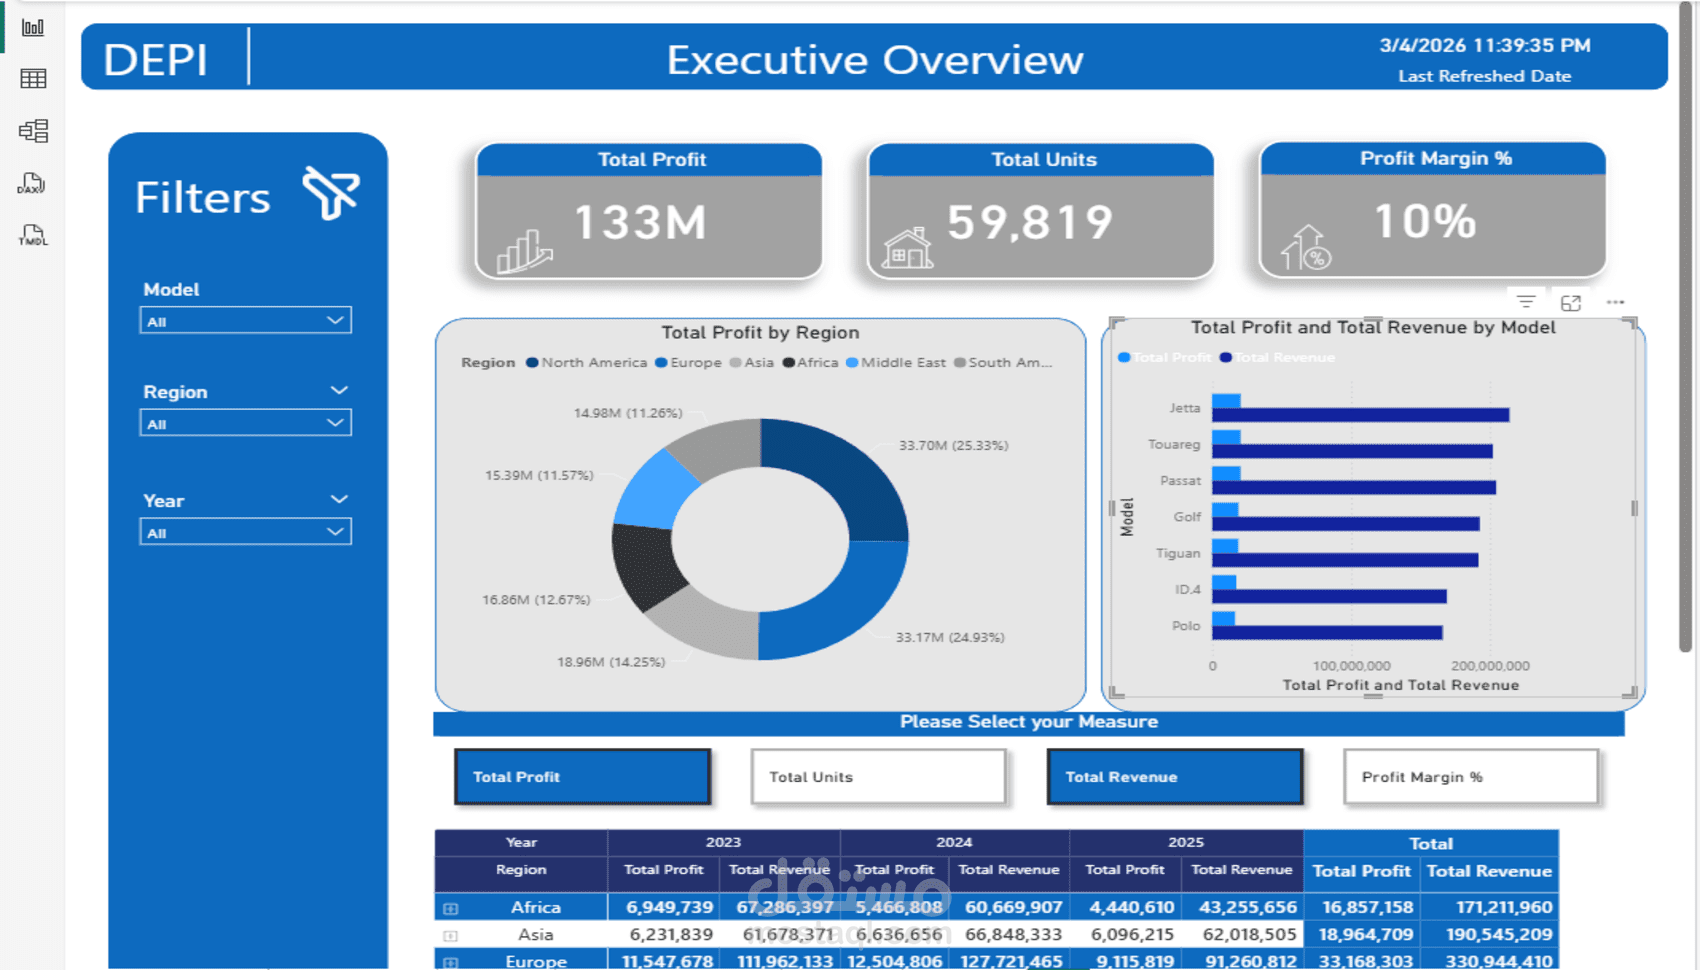The image size is (1700, 970).
Task: Click the Executive Overview title
Action: 875,60
